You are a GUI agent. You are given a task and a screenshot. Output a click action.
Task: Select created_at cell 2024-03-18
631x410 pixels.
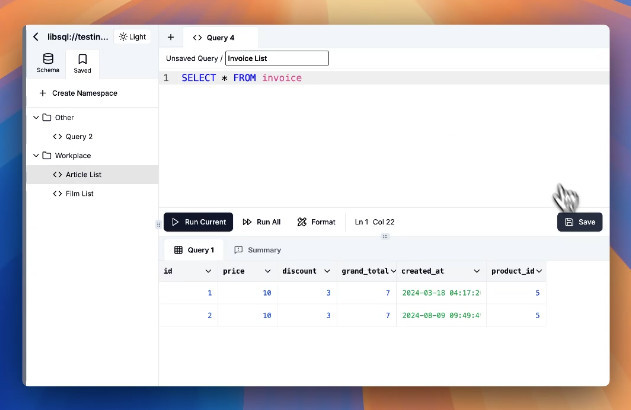click(441, 293)
